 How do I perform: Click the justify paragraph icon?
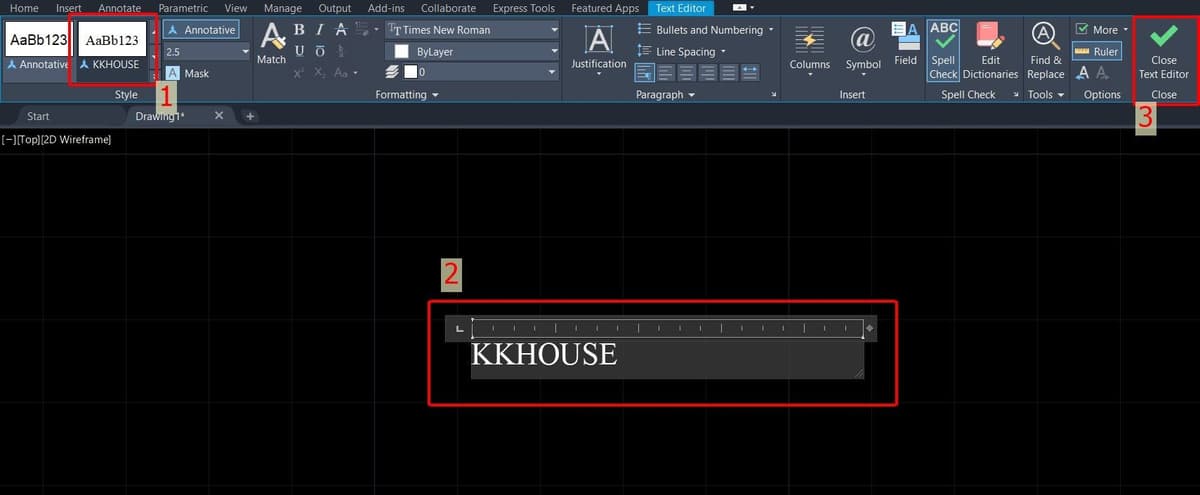click(x=728, y=72)
